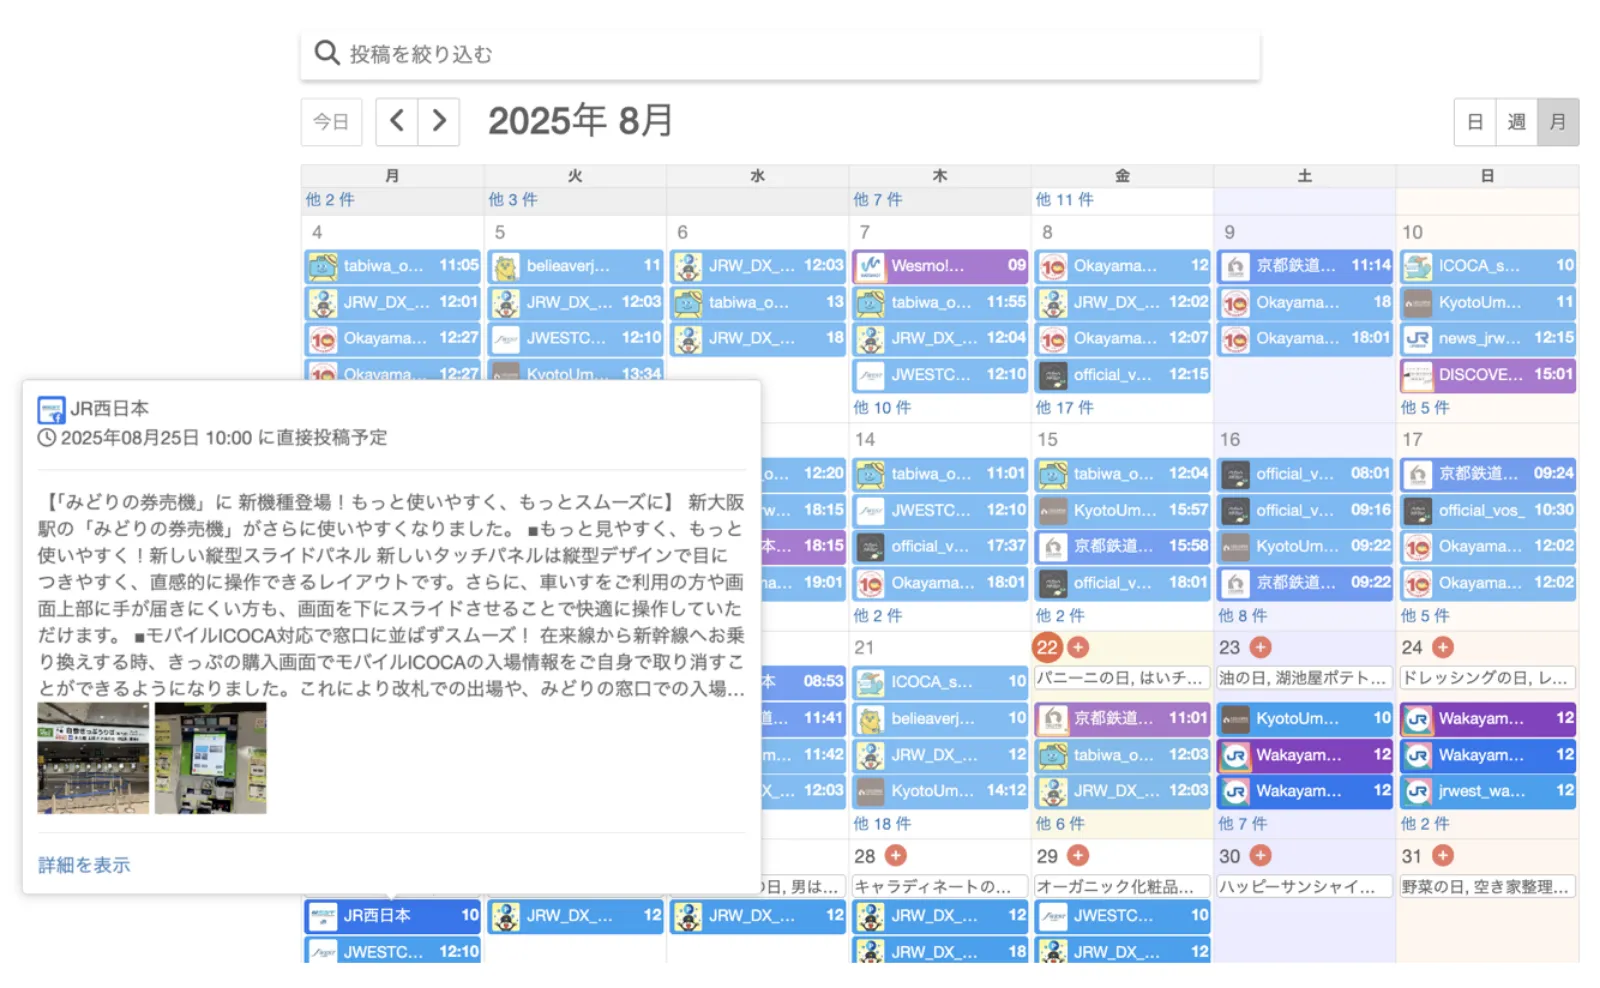Go to previous month with left chevron
Screen dimensions: 1600x988
[x=397, y=122]
